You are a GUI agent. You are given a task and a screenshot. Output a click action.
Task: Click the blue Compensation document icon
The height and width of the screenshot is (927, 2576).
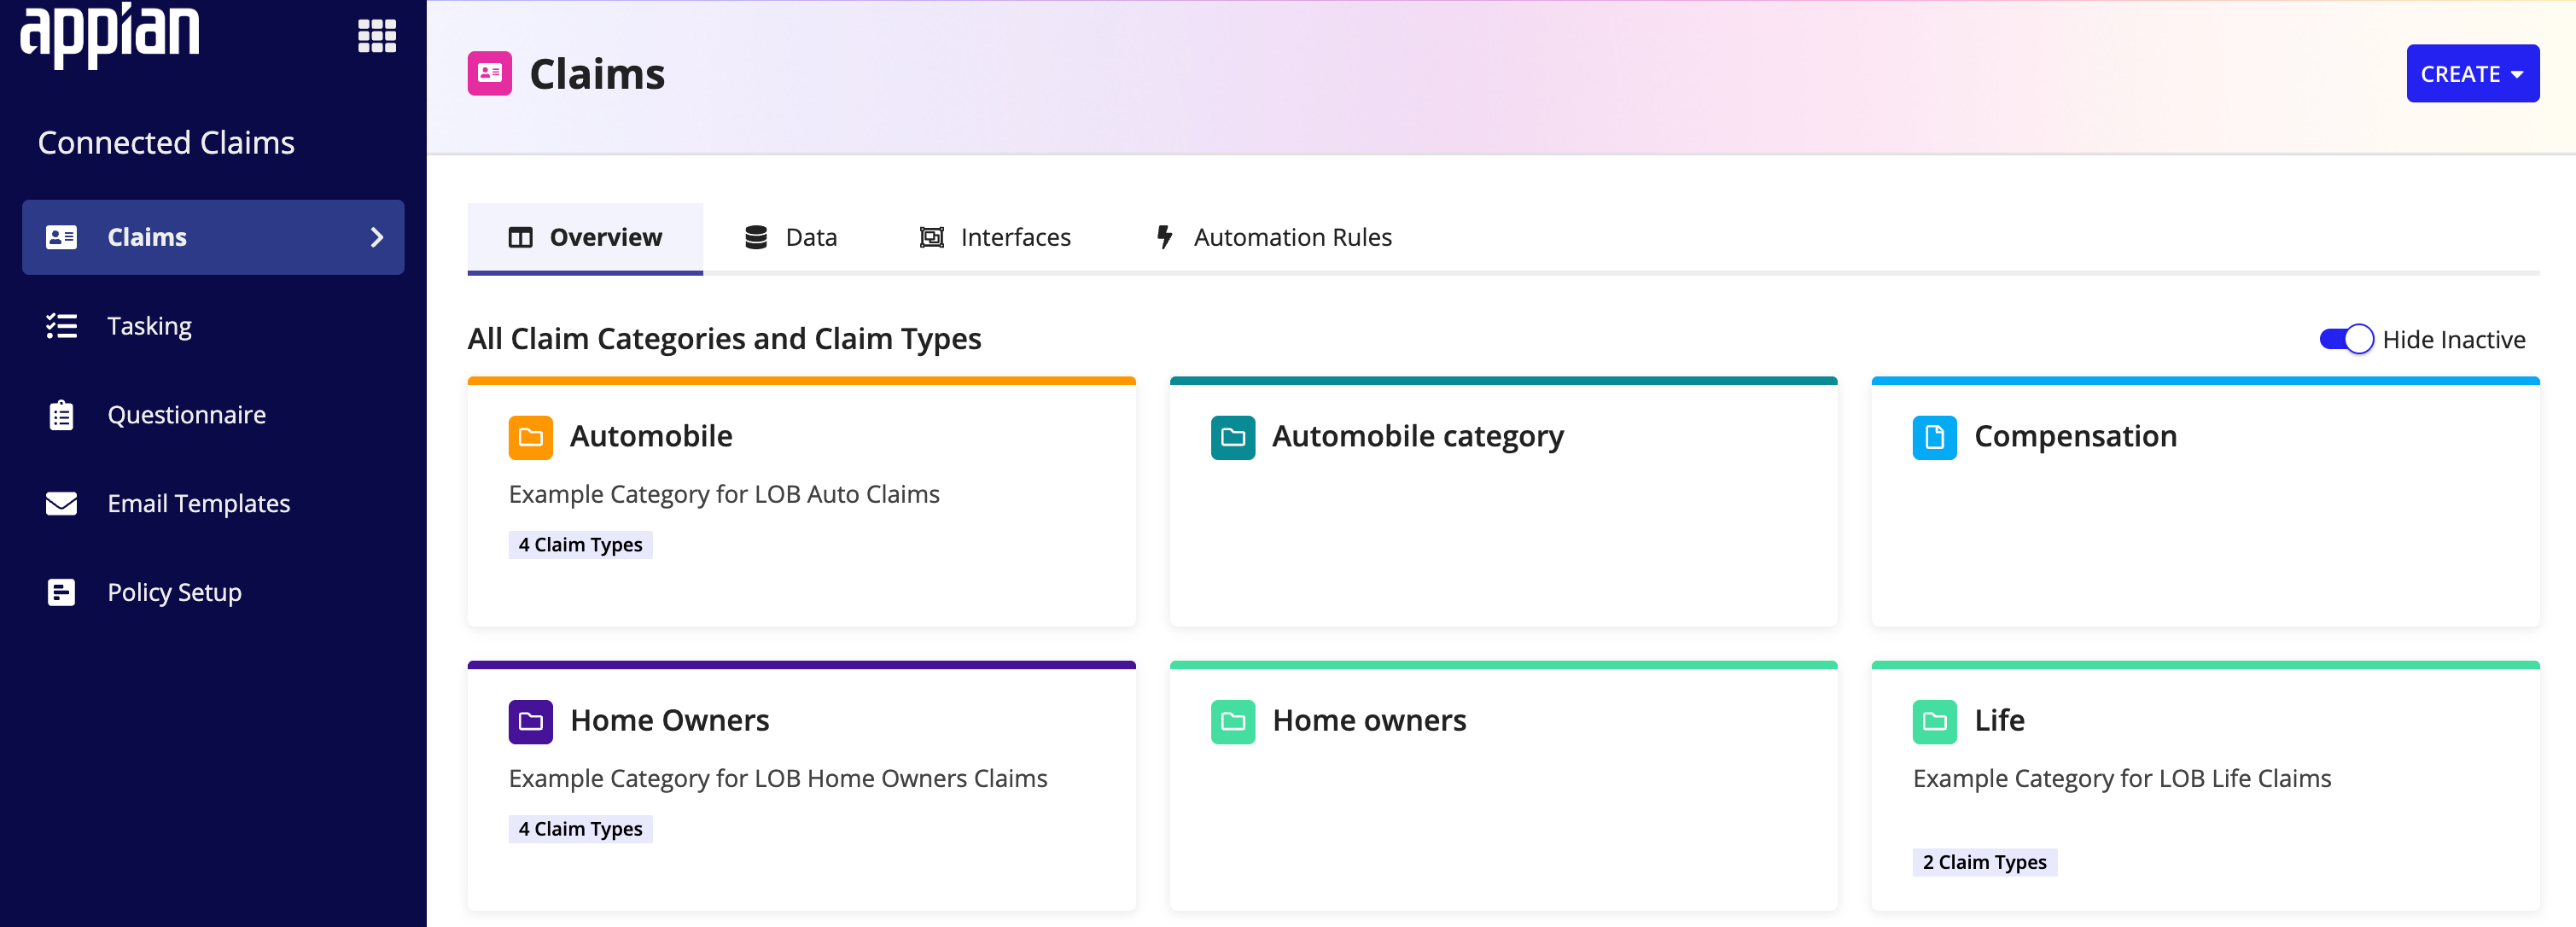[x=1935, y=437]
